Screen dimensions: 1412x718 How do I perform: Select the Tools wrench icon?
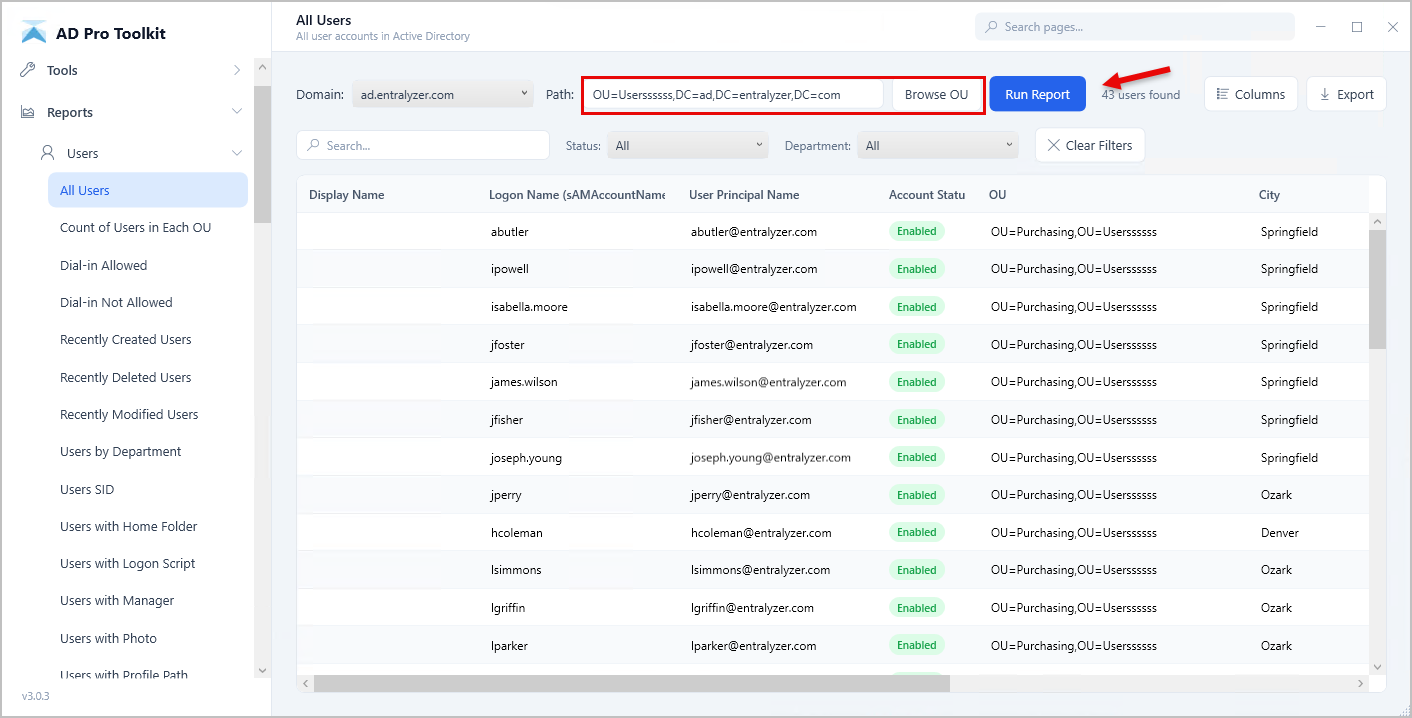(x=26, y=69)
